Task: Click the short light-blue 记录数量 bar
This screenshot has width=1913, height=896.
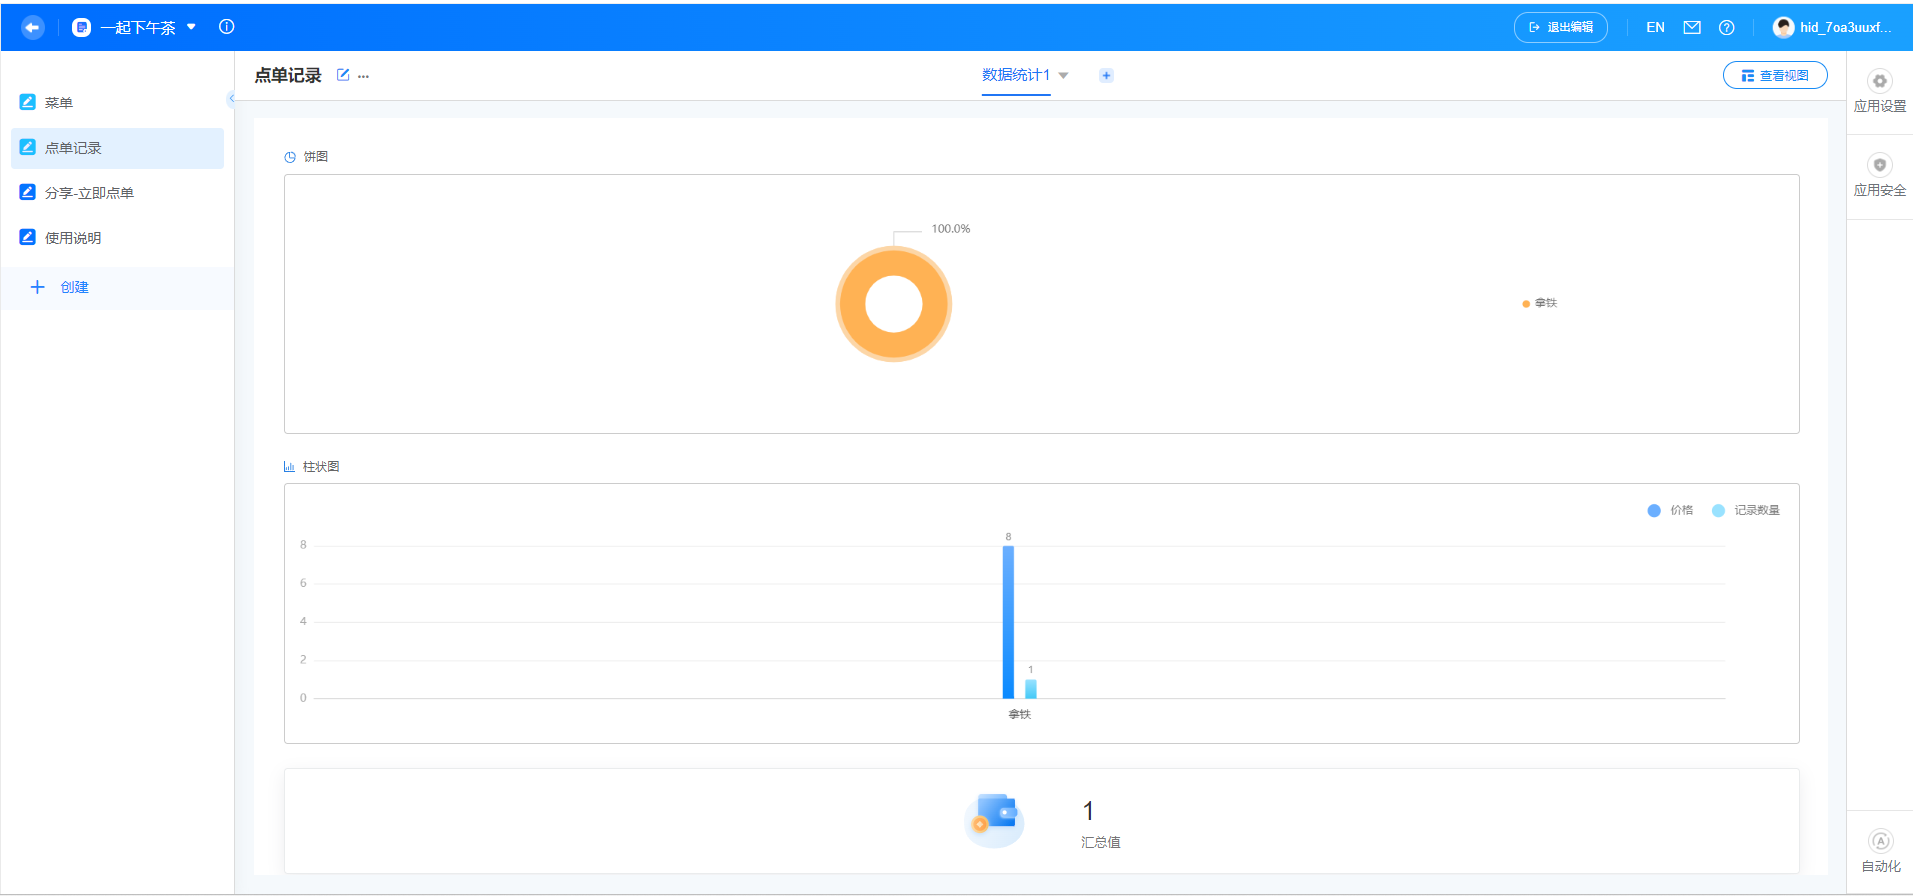Action: click(1031, 689)
